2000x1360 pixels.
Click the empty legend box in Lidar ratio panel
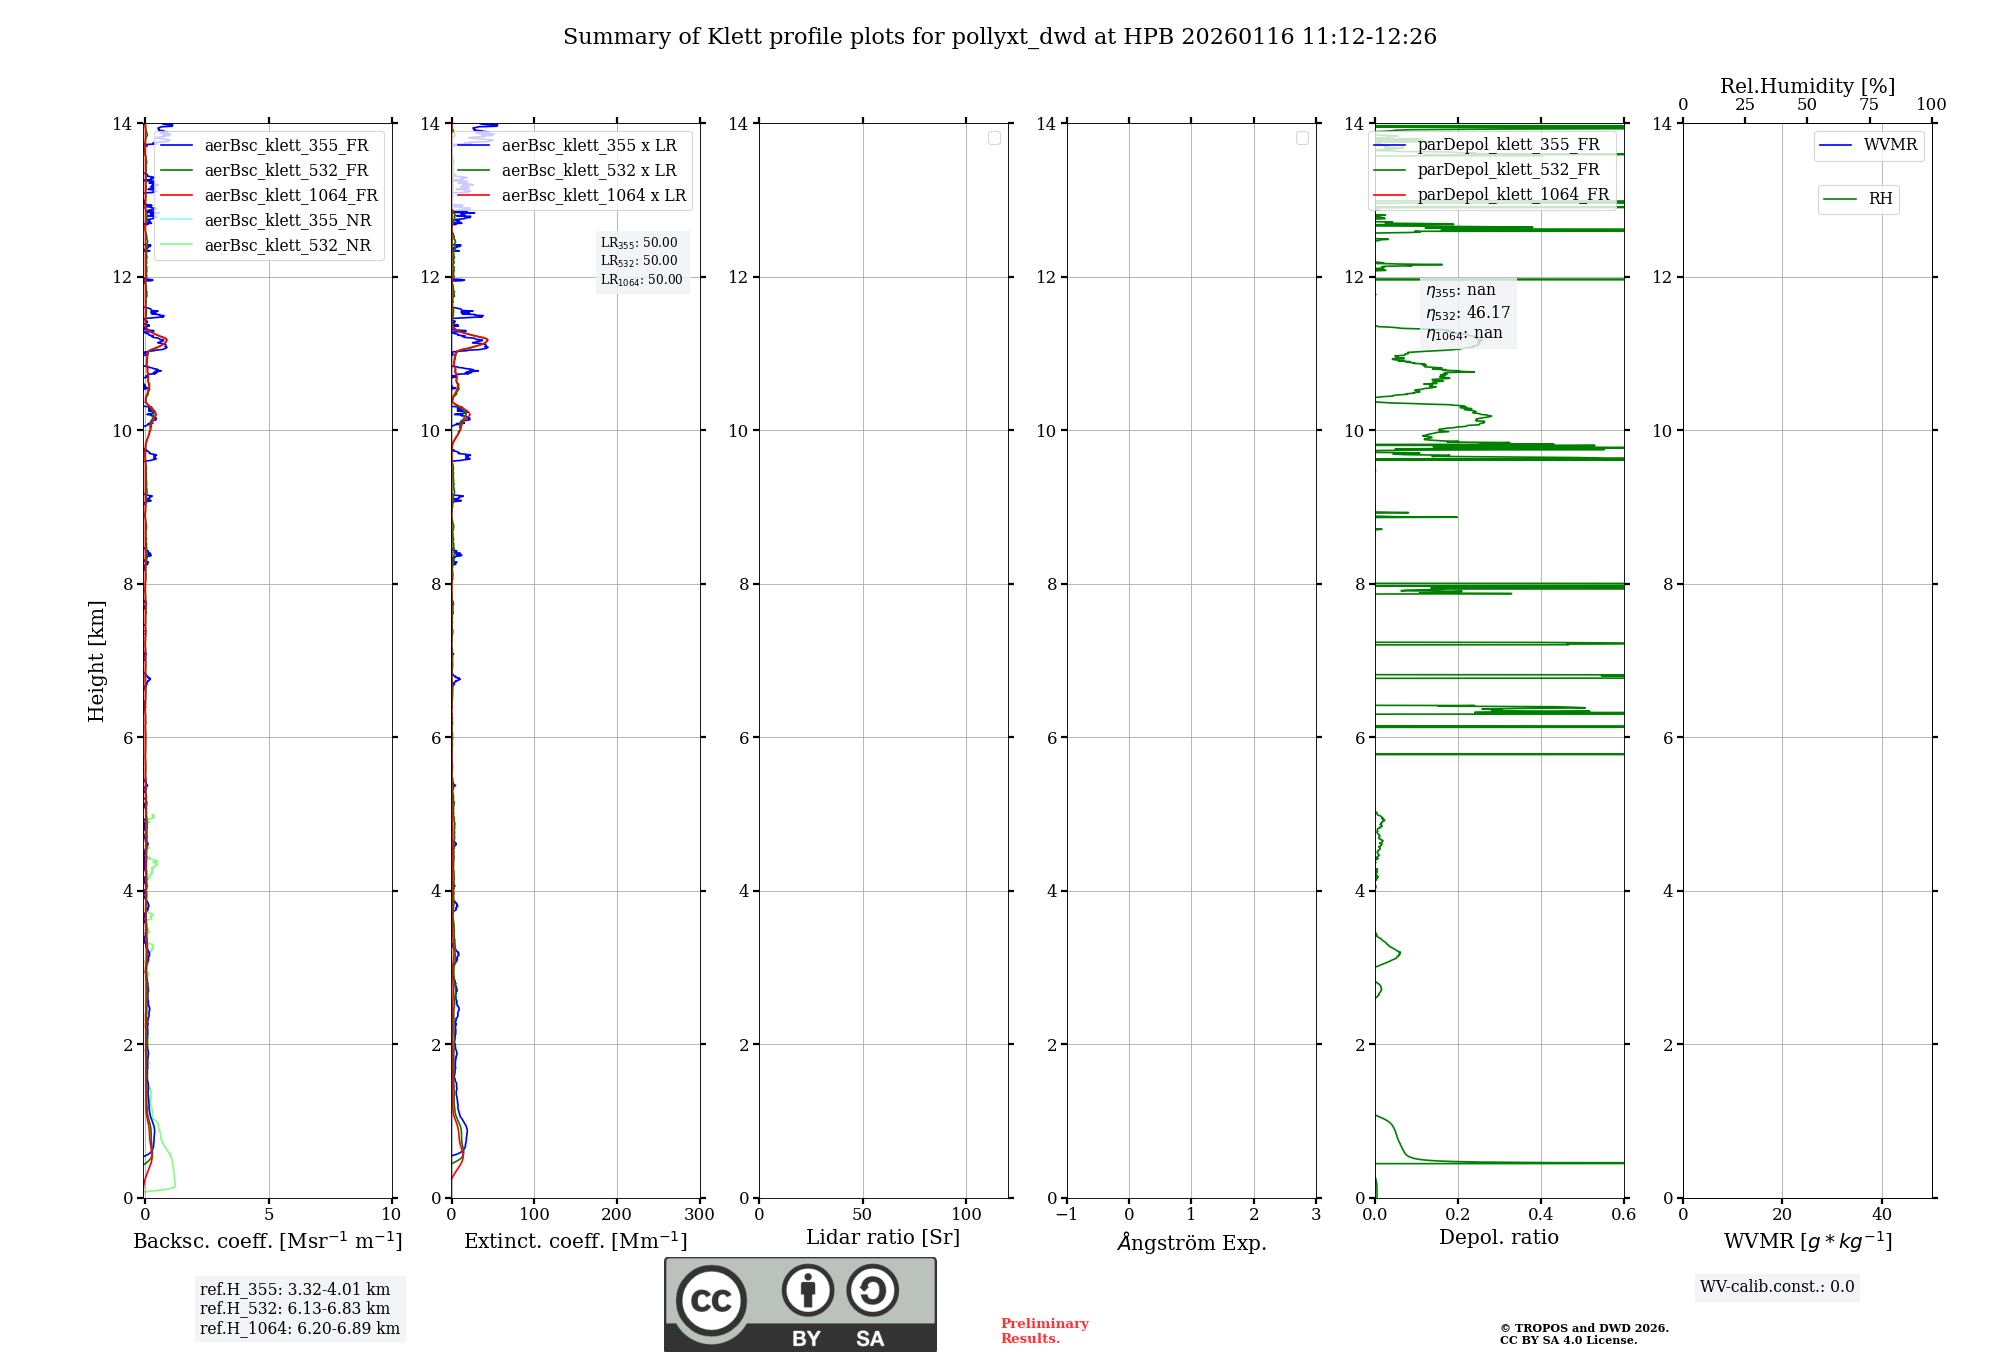point(994,138)
